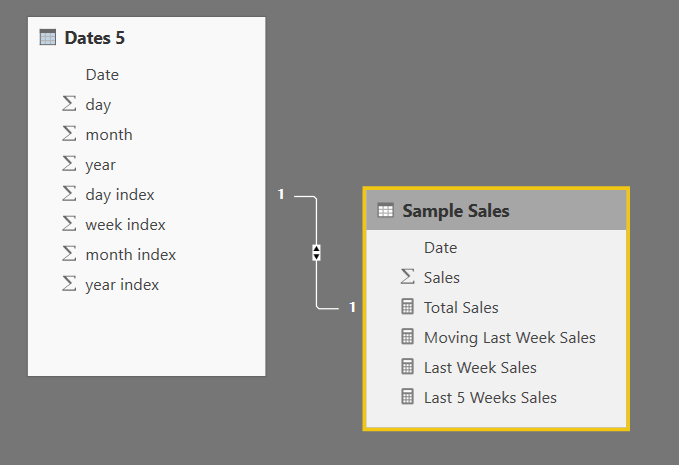Viewport: 679px width, 465px height.
Task: Select the year index field
Action: click(122, 285)
